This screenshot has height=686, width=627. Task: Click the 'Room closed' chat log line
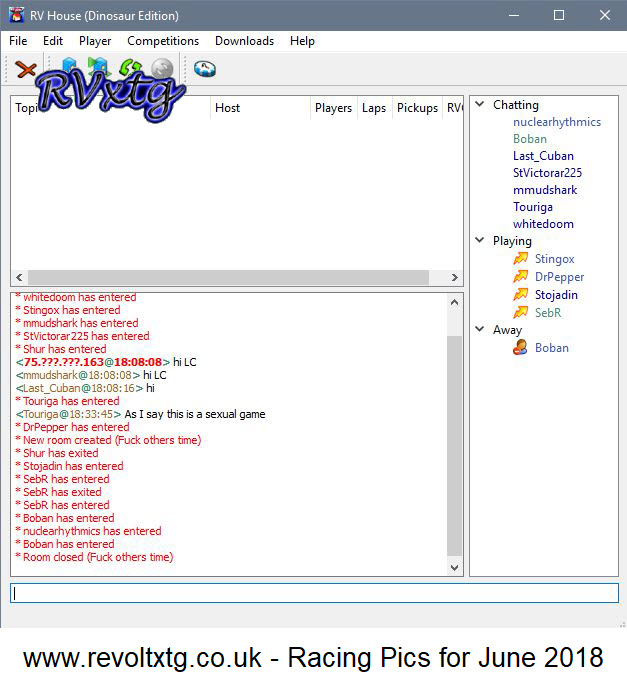pyautogui.click(x=94, y=557)
